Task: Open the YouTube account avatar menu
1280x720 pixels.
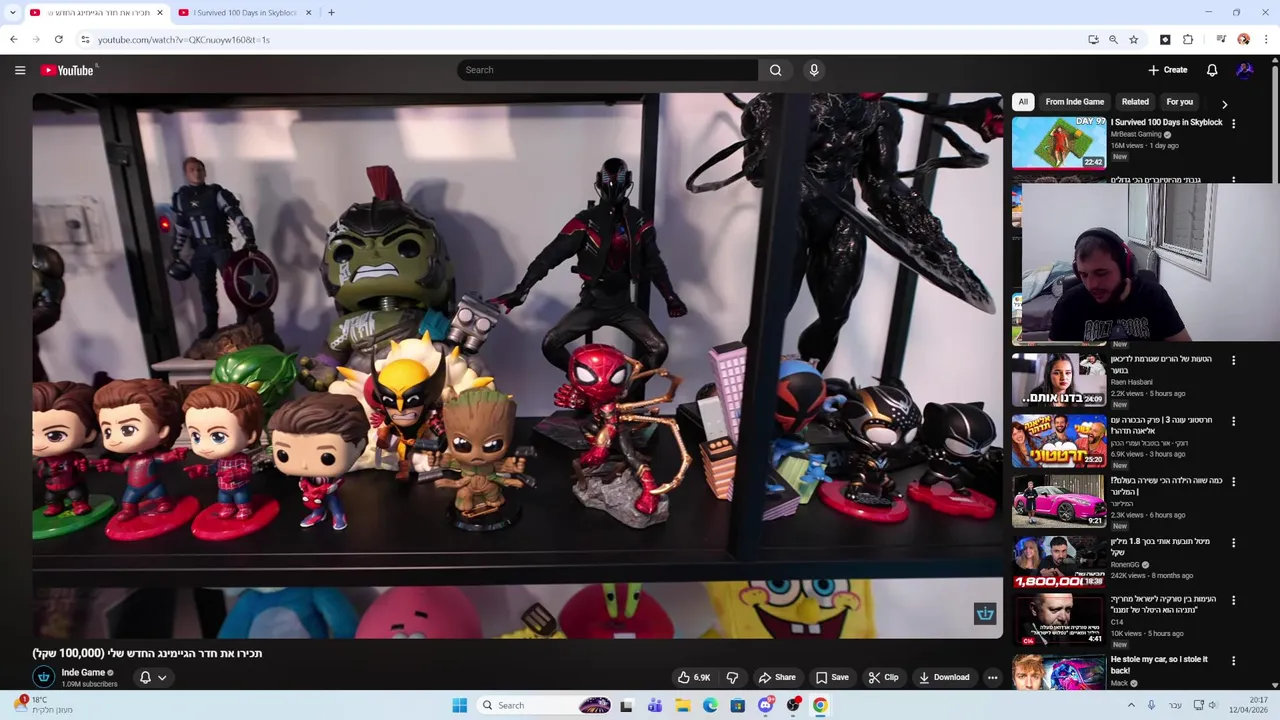Action: click(x=1245, y=70)
